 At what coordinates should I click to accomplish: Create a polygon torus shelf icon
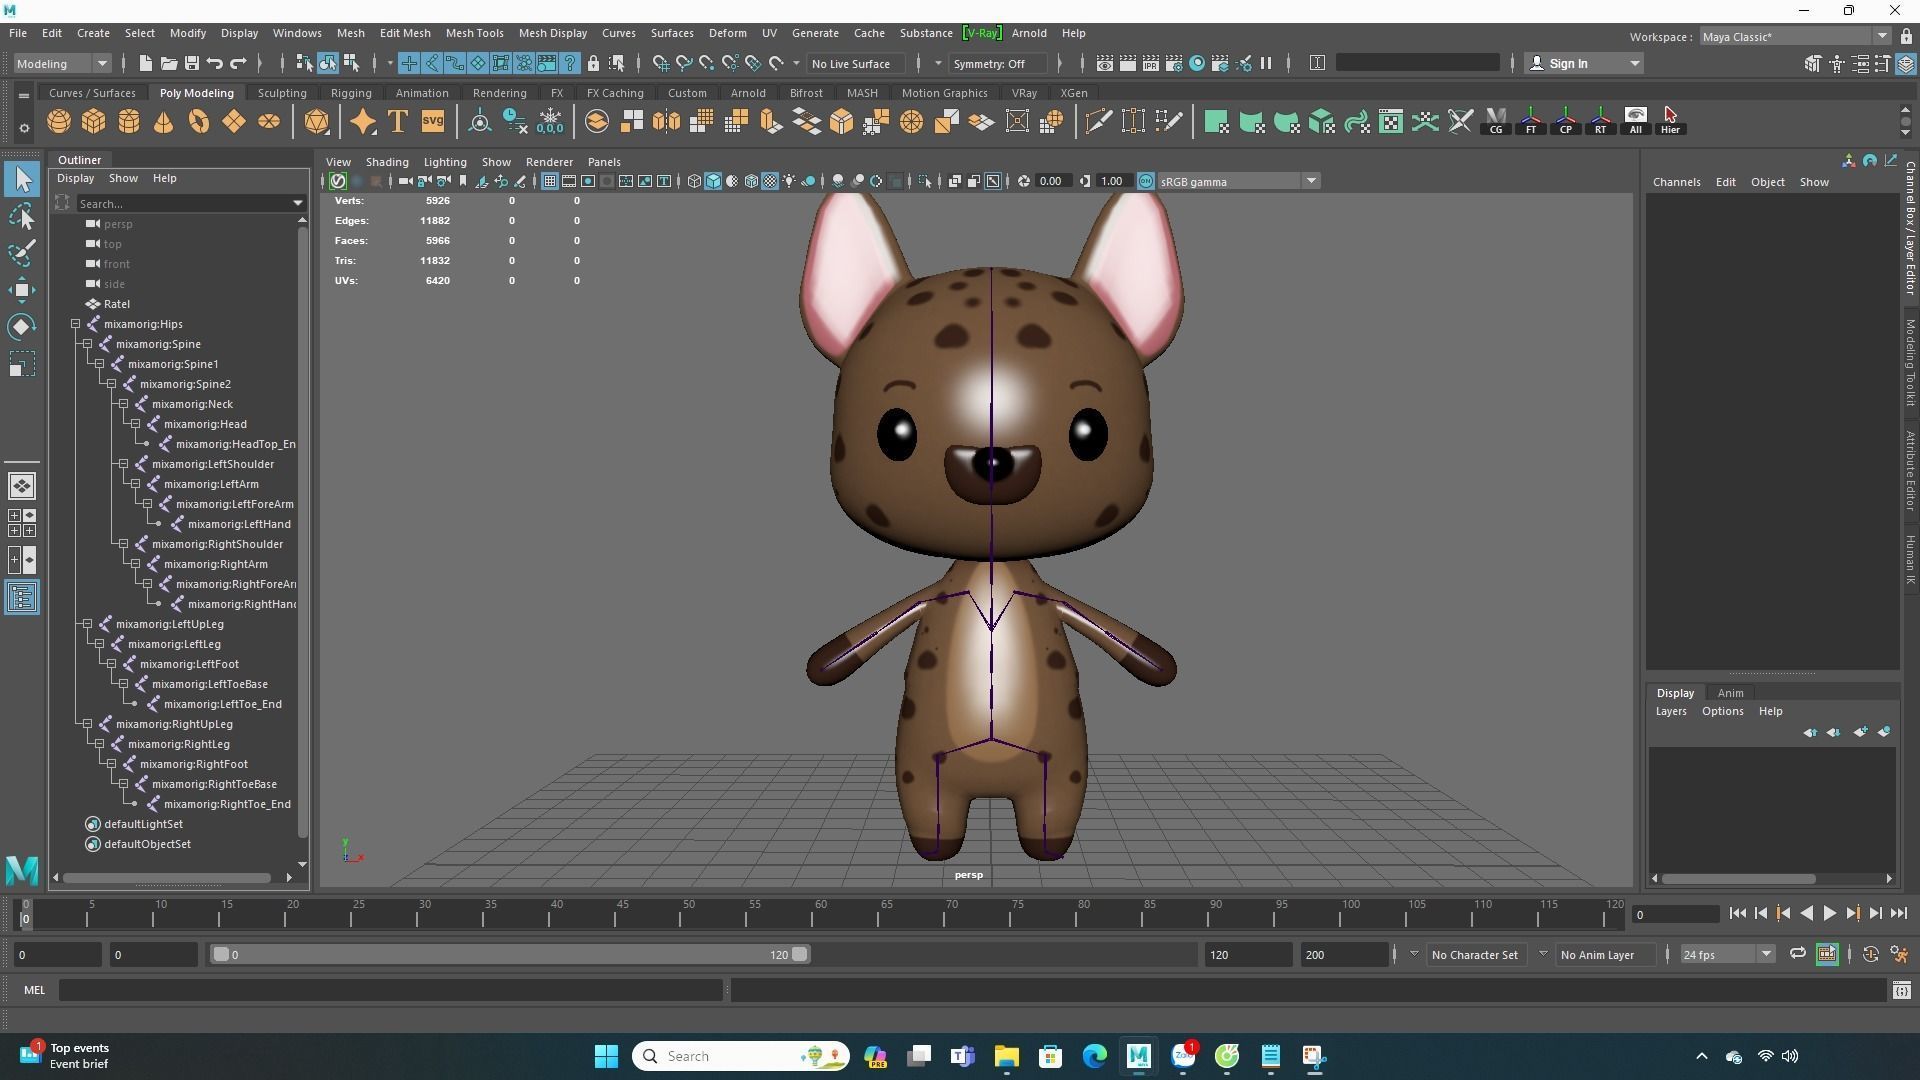(199, 122)
